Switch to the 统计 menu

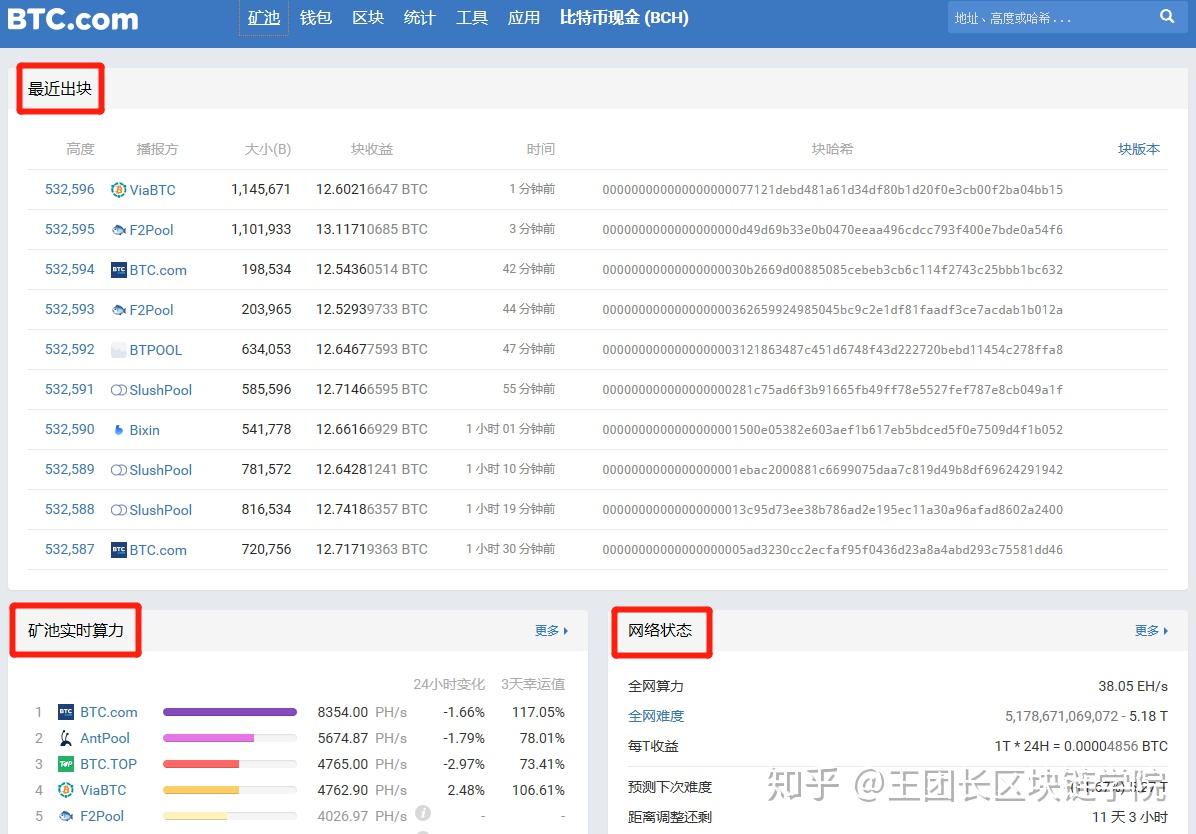pyautogui.click(x=419, y=17)
